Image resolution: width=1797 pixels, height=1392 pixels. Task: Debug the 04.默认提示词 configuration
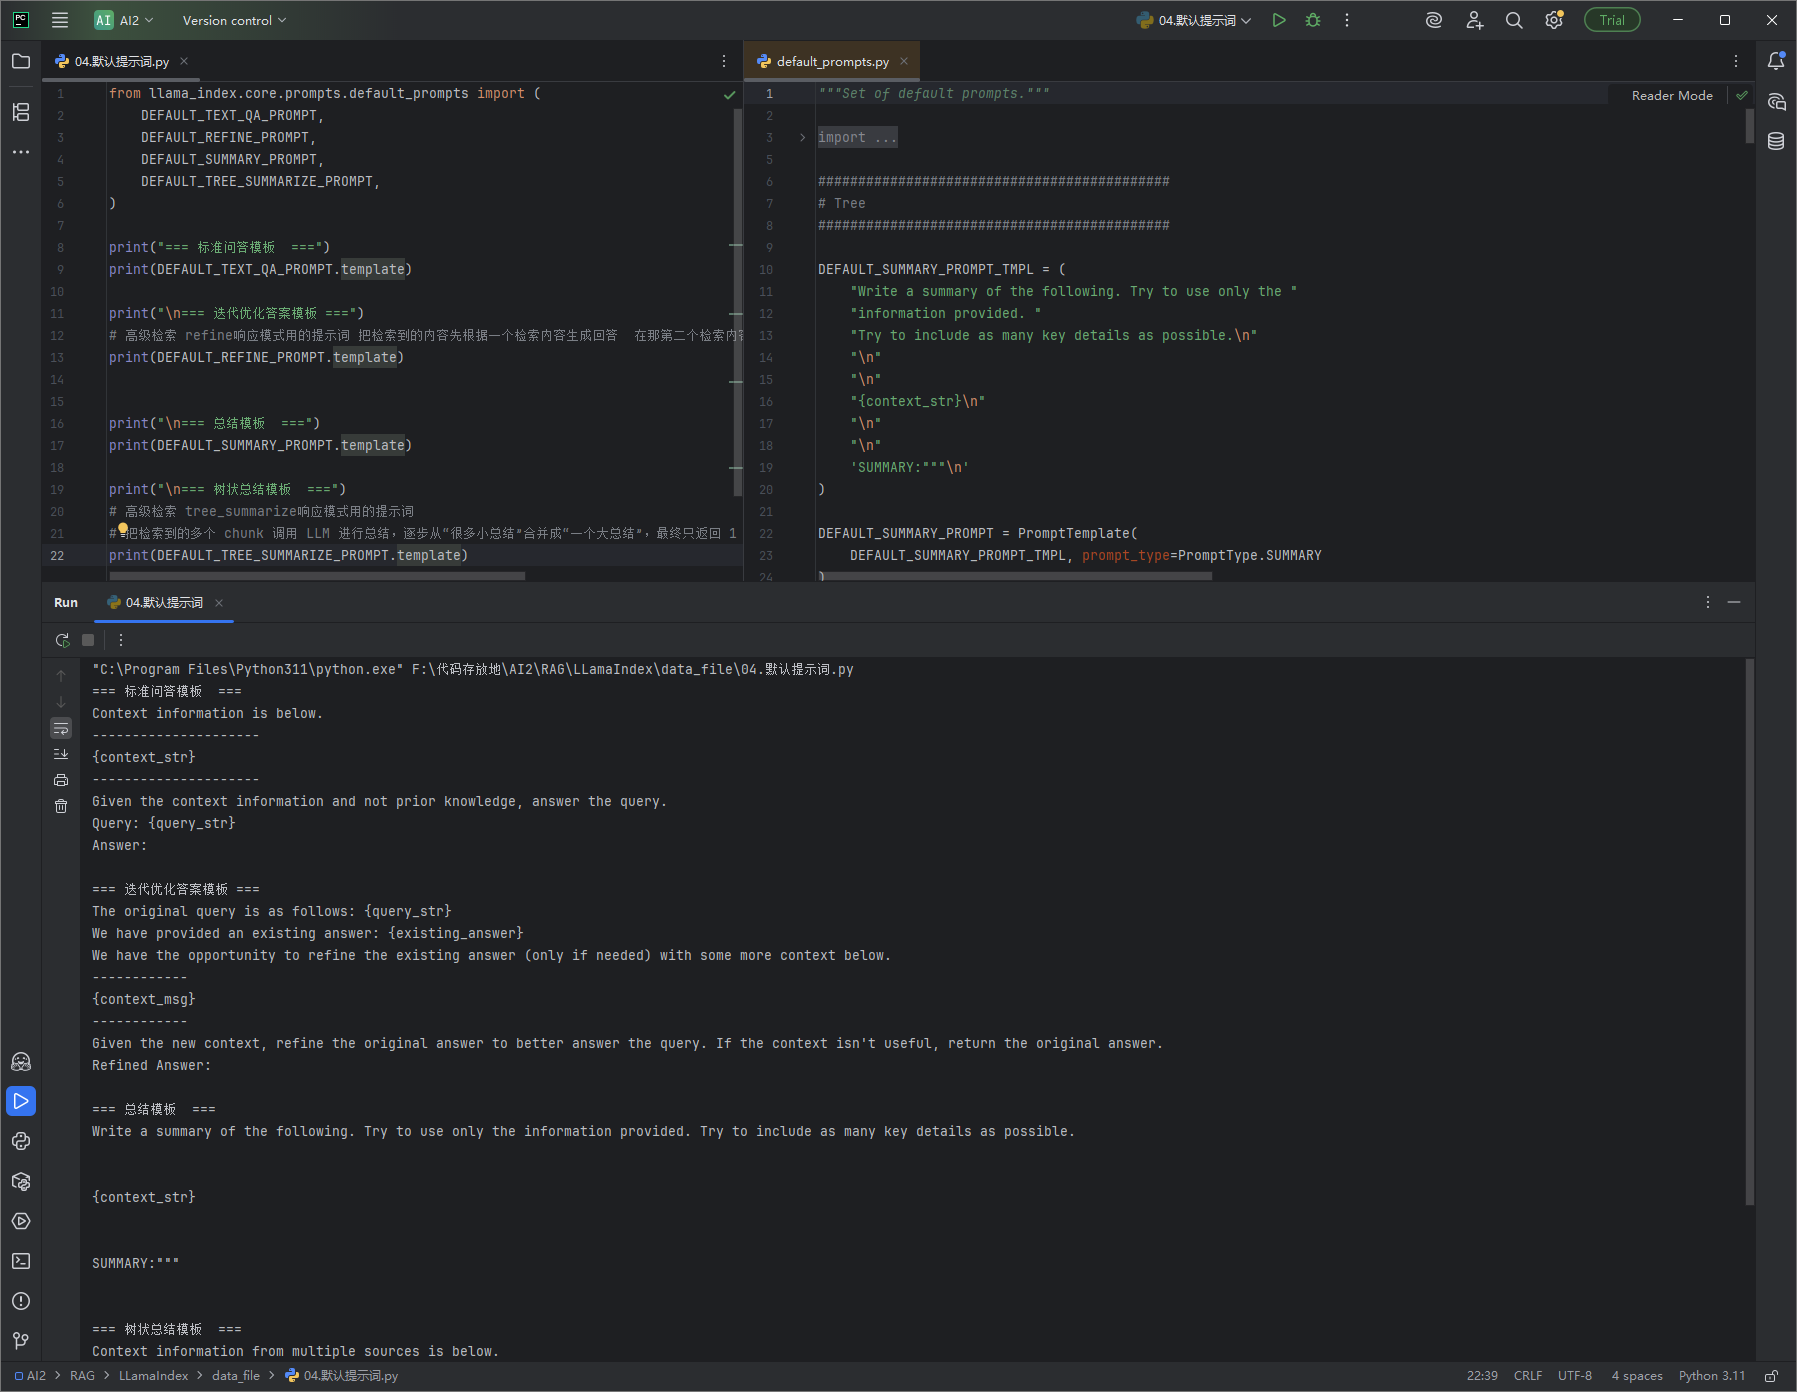pyautogui.click(x=1313, y=20)
